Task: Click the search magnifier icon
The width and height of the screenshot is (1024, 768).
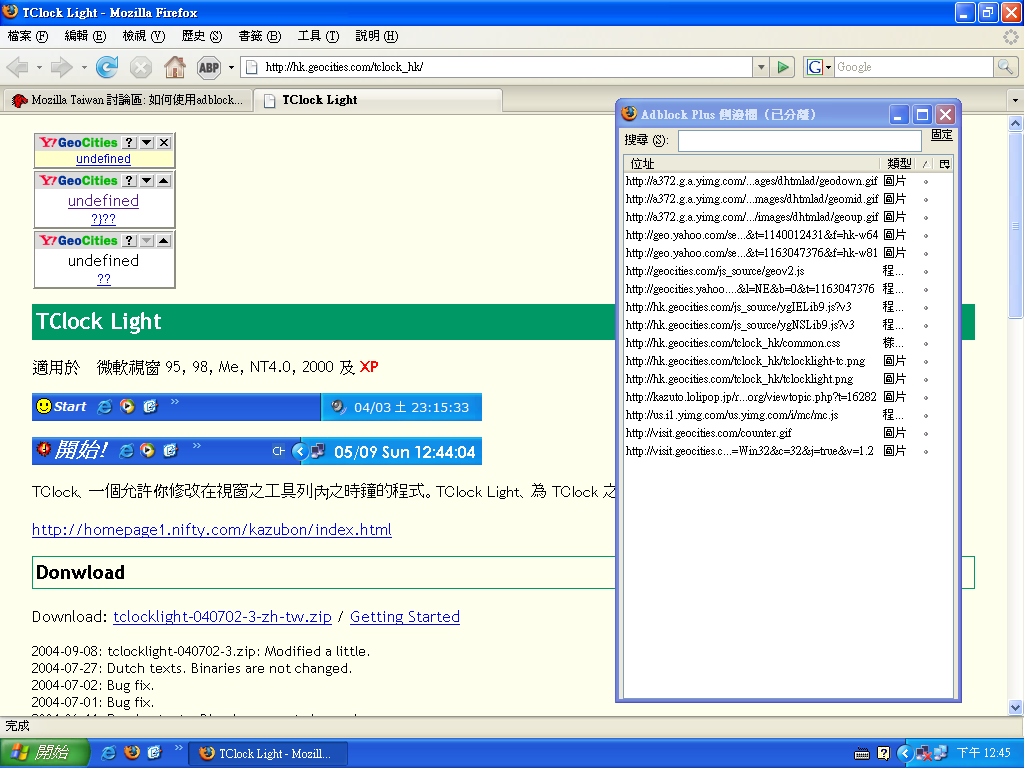Action: (x=1005, y=67)
